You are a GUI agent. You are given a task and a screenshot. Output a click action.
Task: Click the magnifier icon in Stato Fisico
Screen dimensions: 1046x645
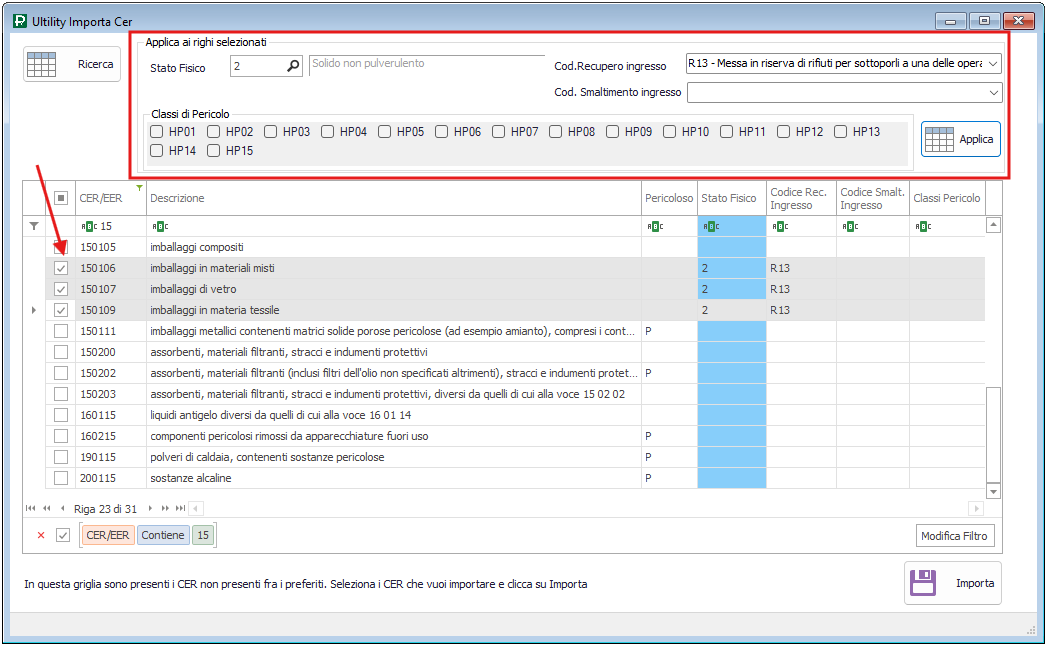click(293, 67)
